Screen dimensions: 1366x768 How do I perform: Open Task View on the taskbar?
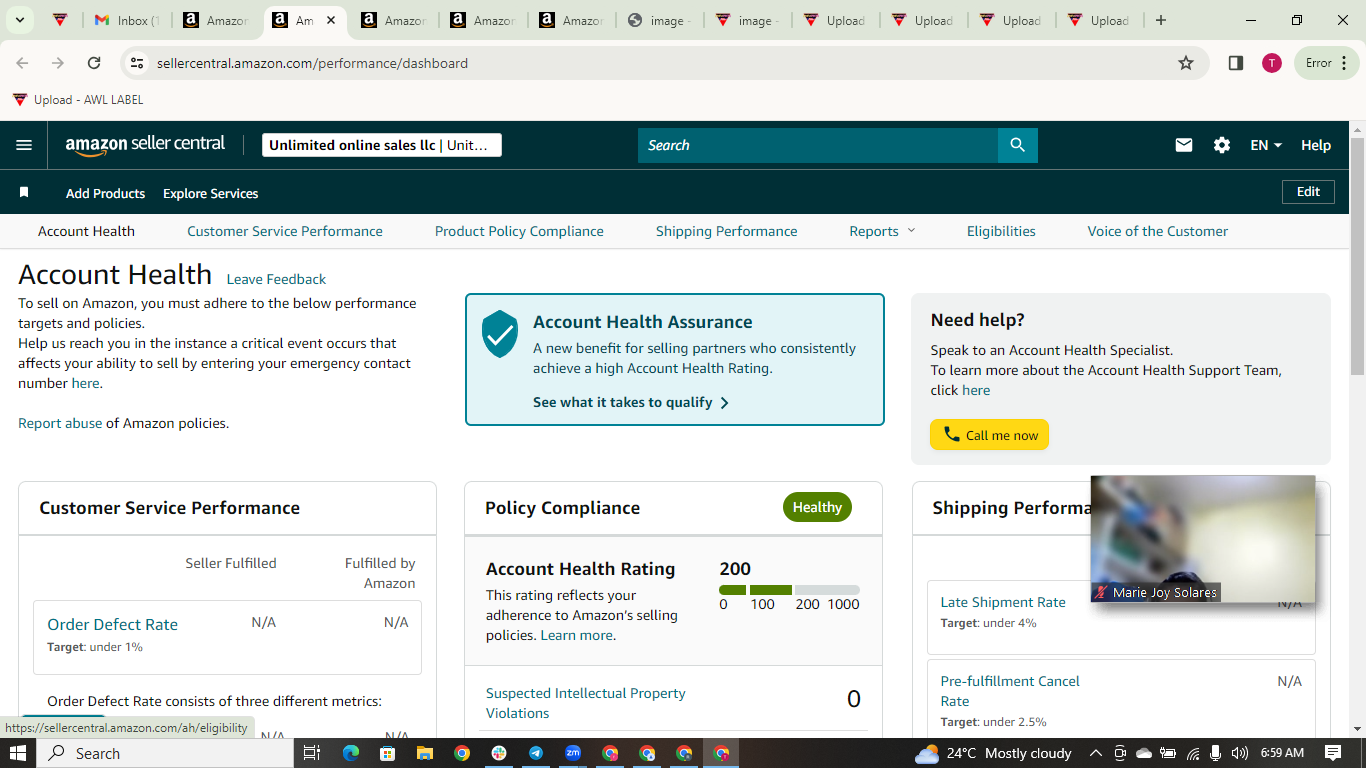[x=312, y=753]
